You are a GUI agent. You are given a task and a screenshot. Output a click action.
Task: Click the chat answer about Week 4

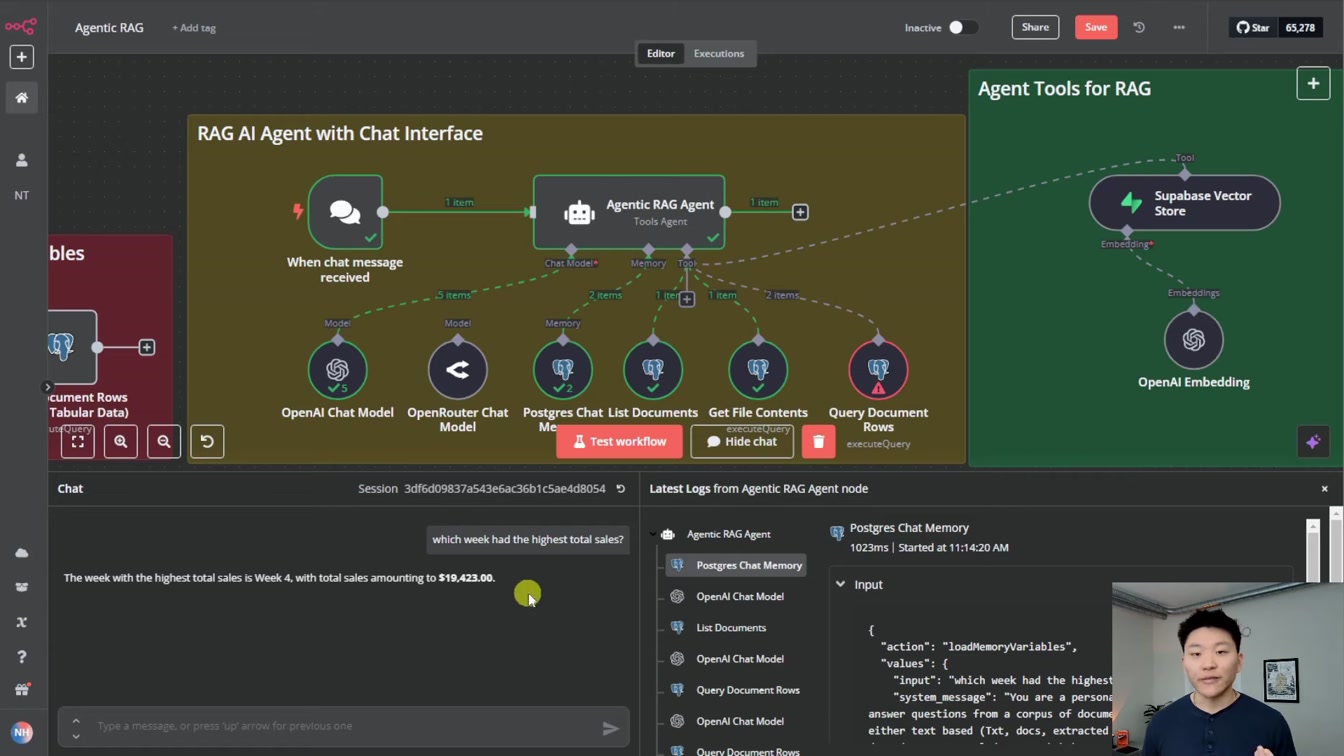(x=279, y=578)
